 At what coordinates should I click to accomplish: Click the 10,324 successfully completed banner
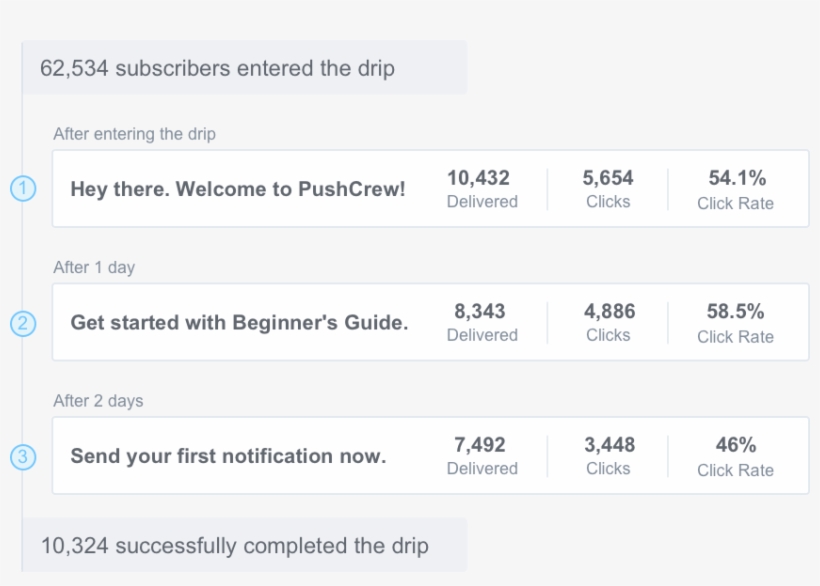(234, 546)
